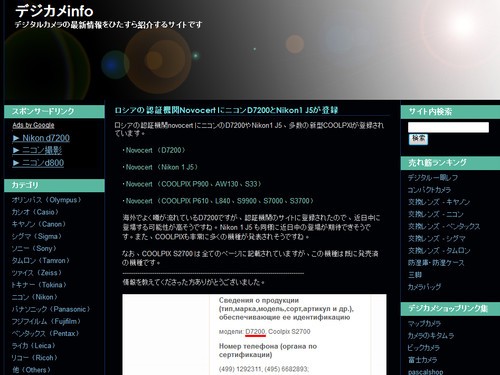Click the Novocert certificate screenshot image
Image resolution: width=500 pixels, height=375 pixels.
(x=254, y=334)
